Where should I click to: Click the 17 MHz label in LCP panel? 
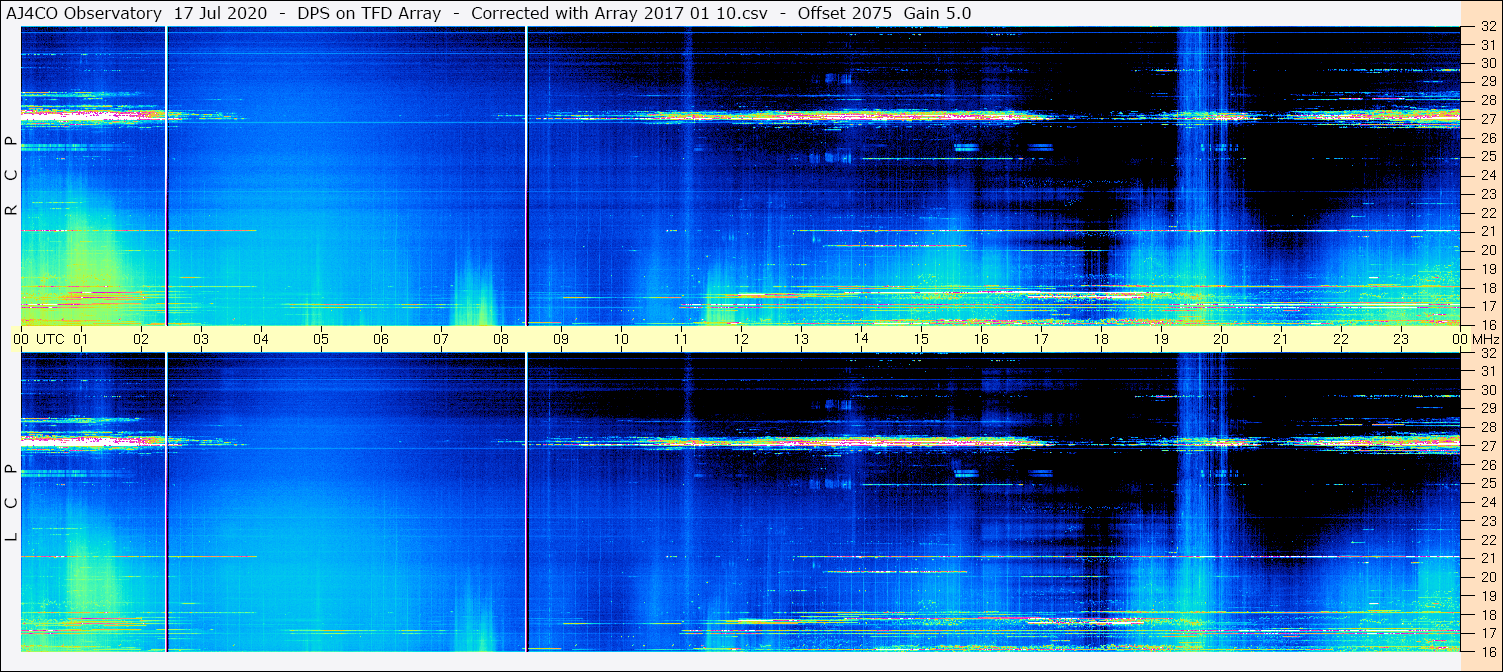coord(1488,633)
